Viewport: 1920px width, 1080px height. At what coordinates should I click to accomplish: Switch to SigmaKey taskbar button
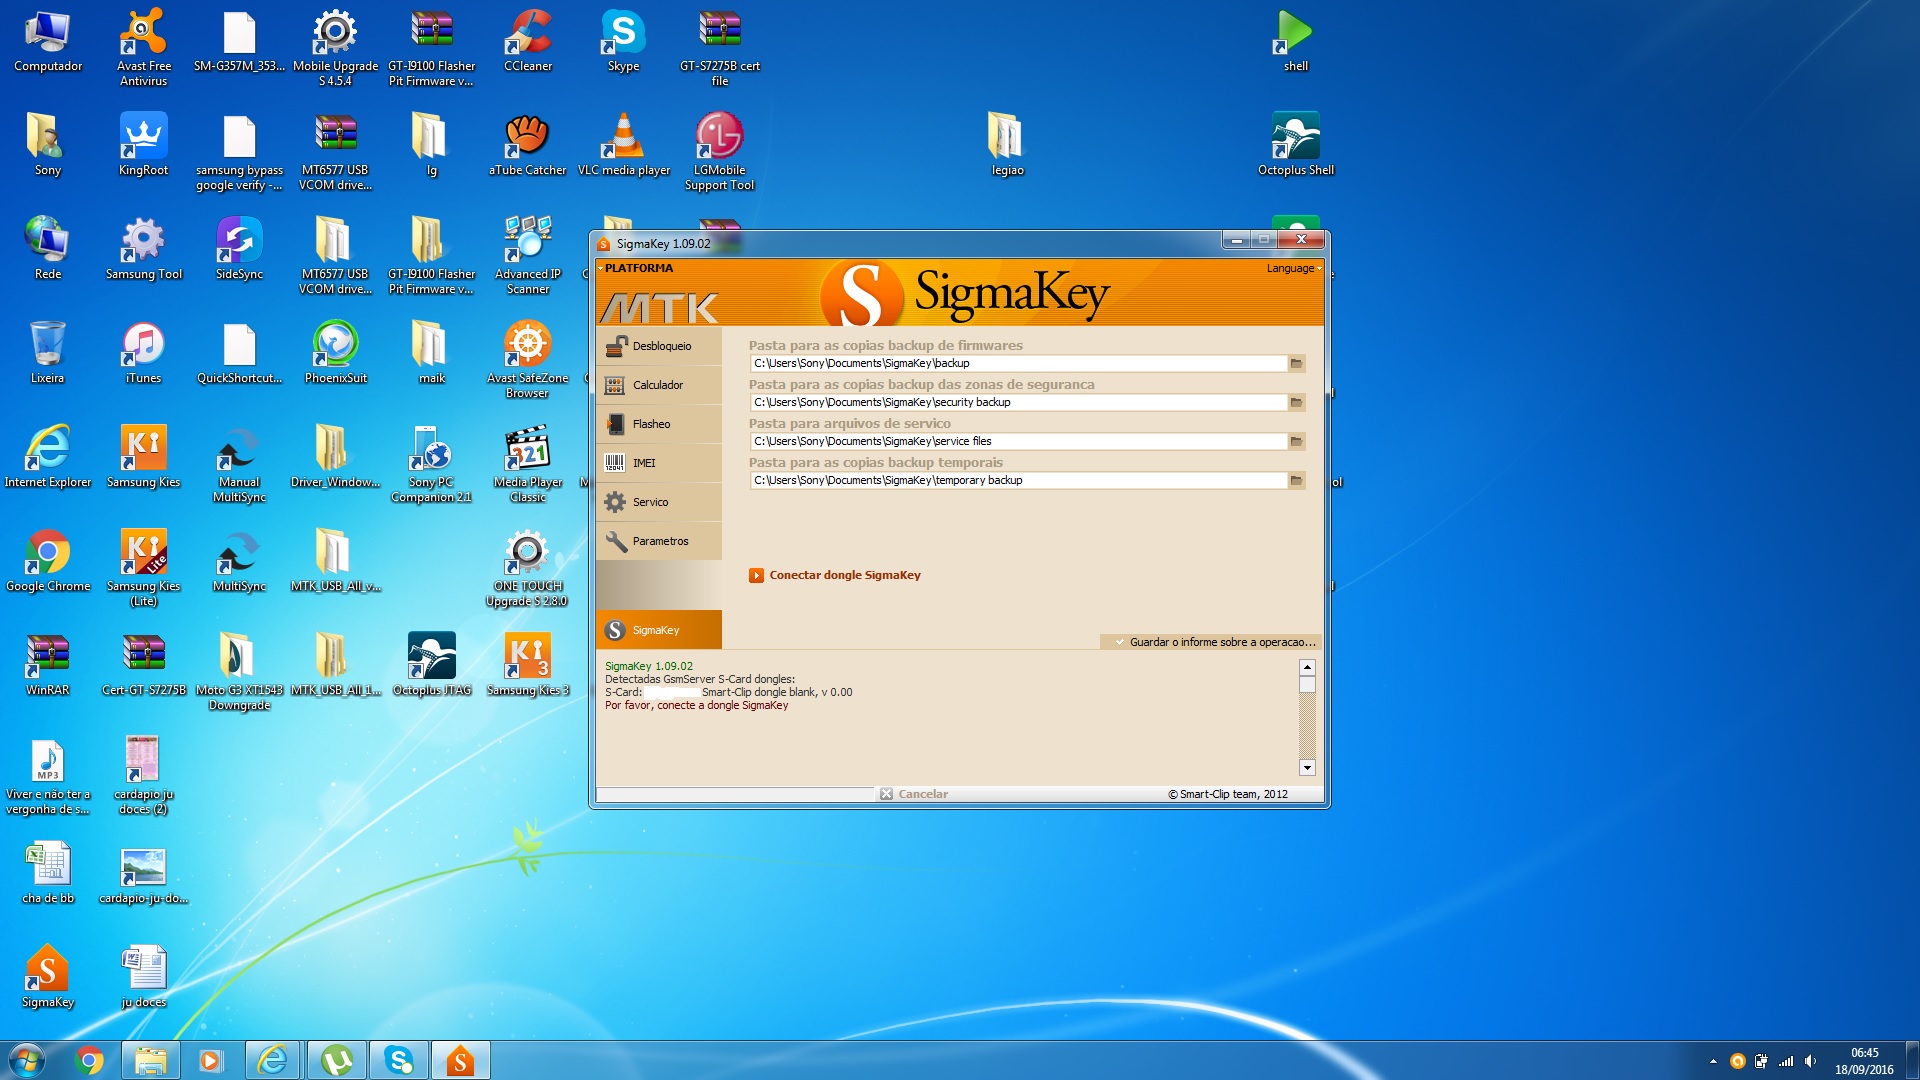click(x=460, y=1060)
